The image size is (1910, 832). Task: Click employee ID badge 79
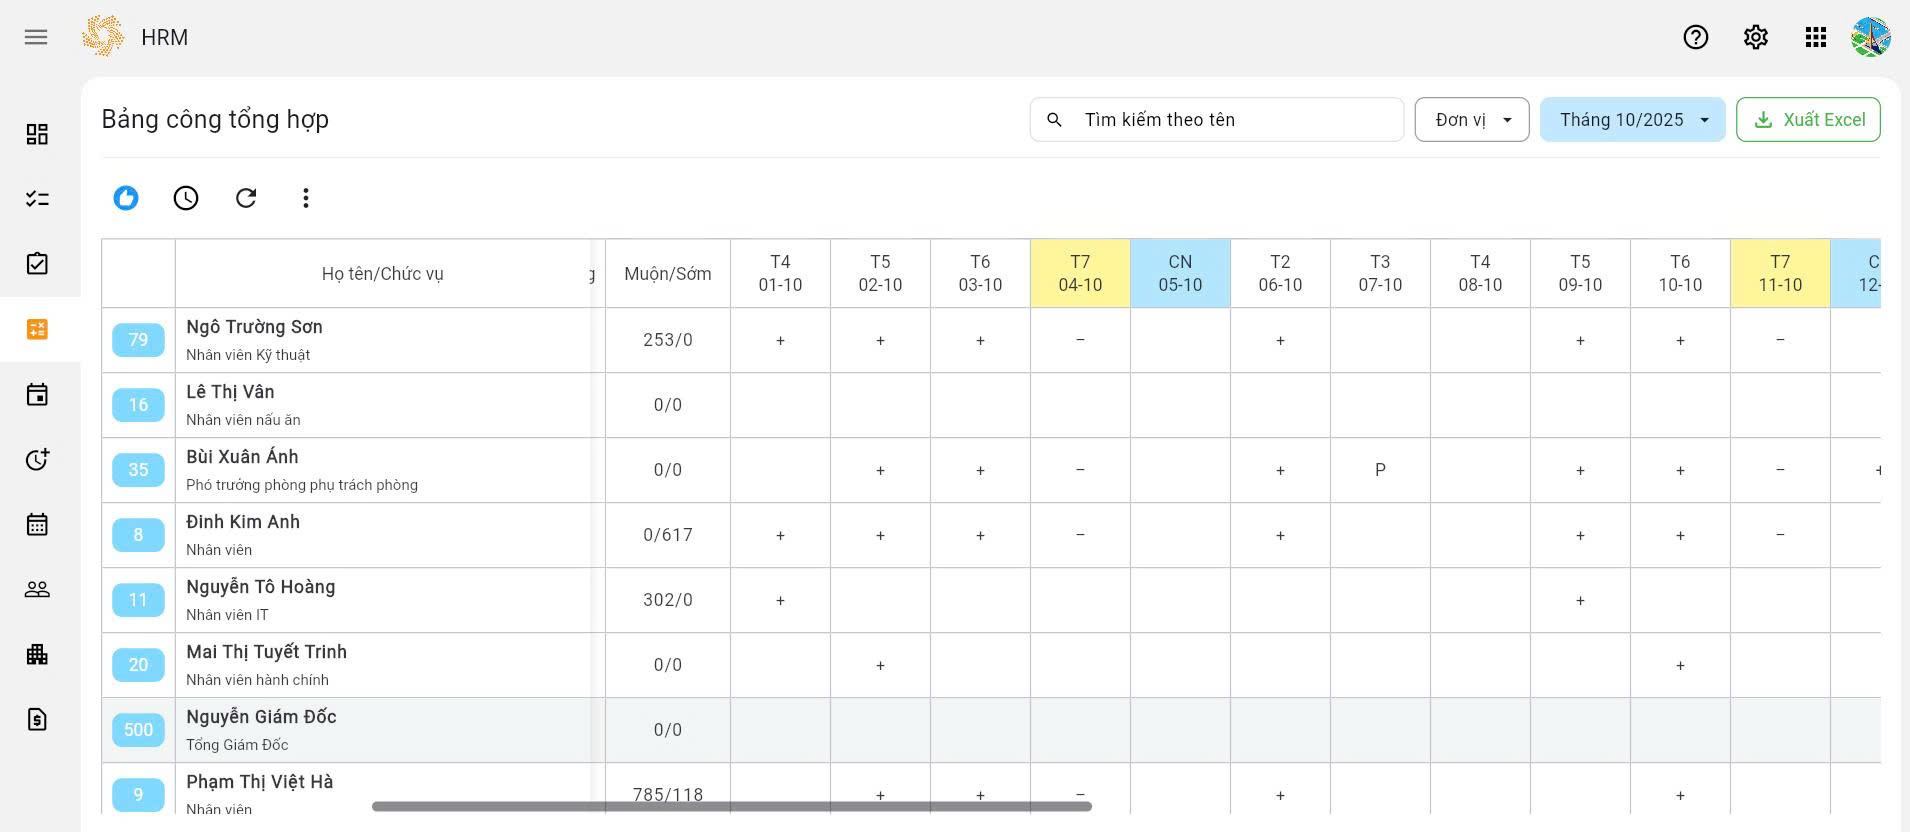coord(138,340)
